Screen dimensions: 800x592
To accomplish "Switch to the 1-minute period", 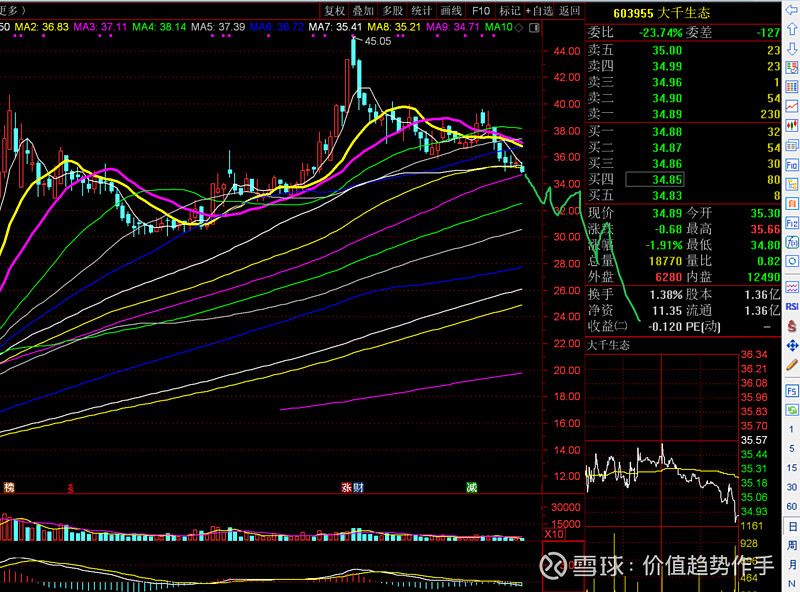I will point(792,429).
